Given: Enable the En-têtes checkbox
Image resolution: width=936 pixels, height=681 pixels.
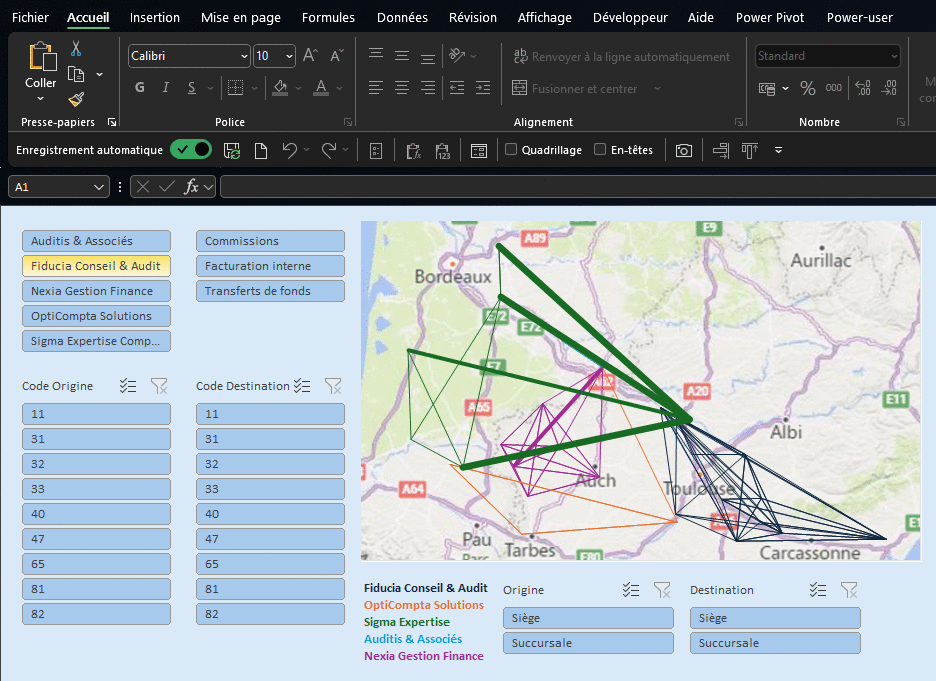Looking at the screenshot, I should (600, 149).
